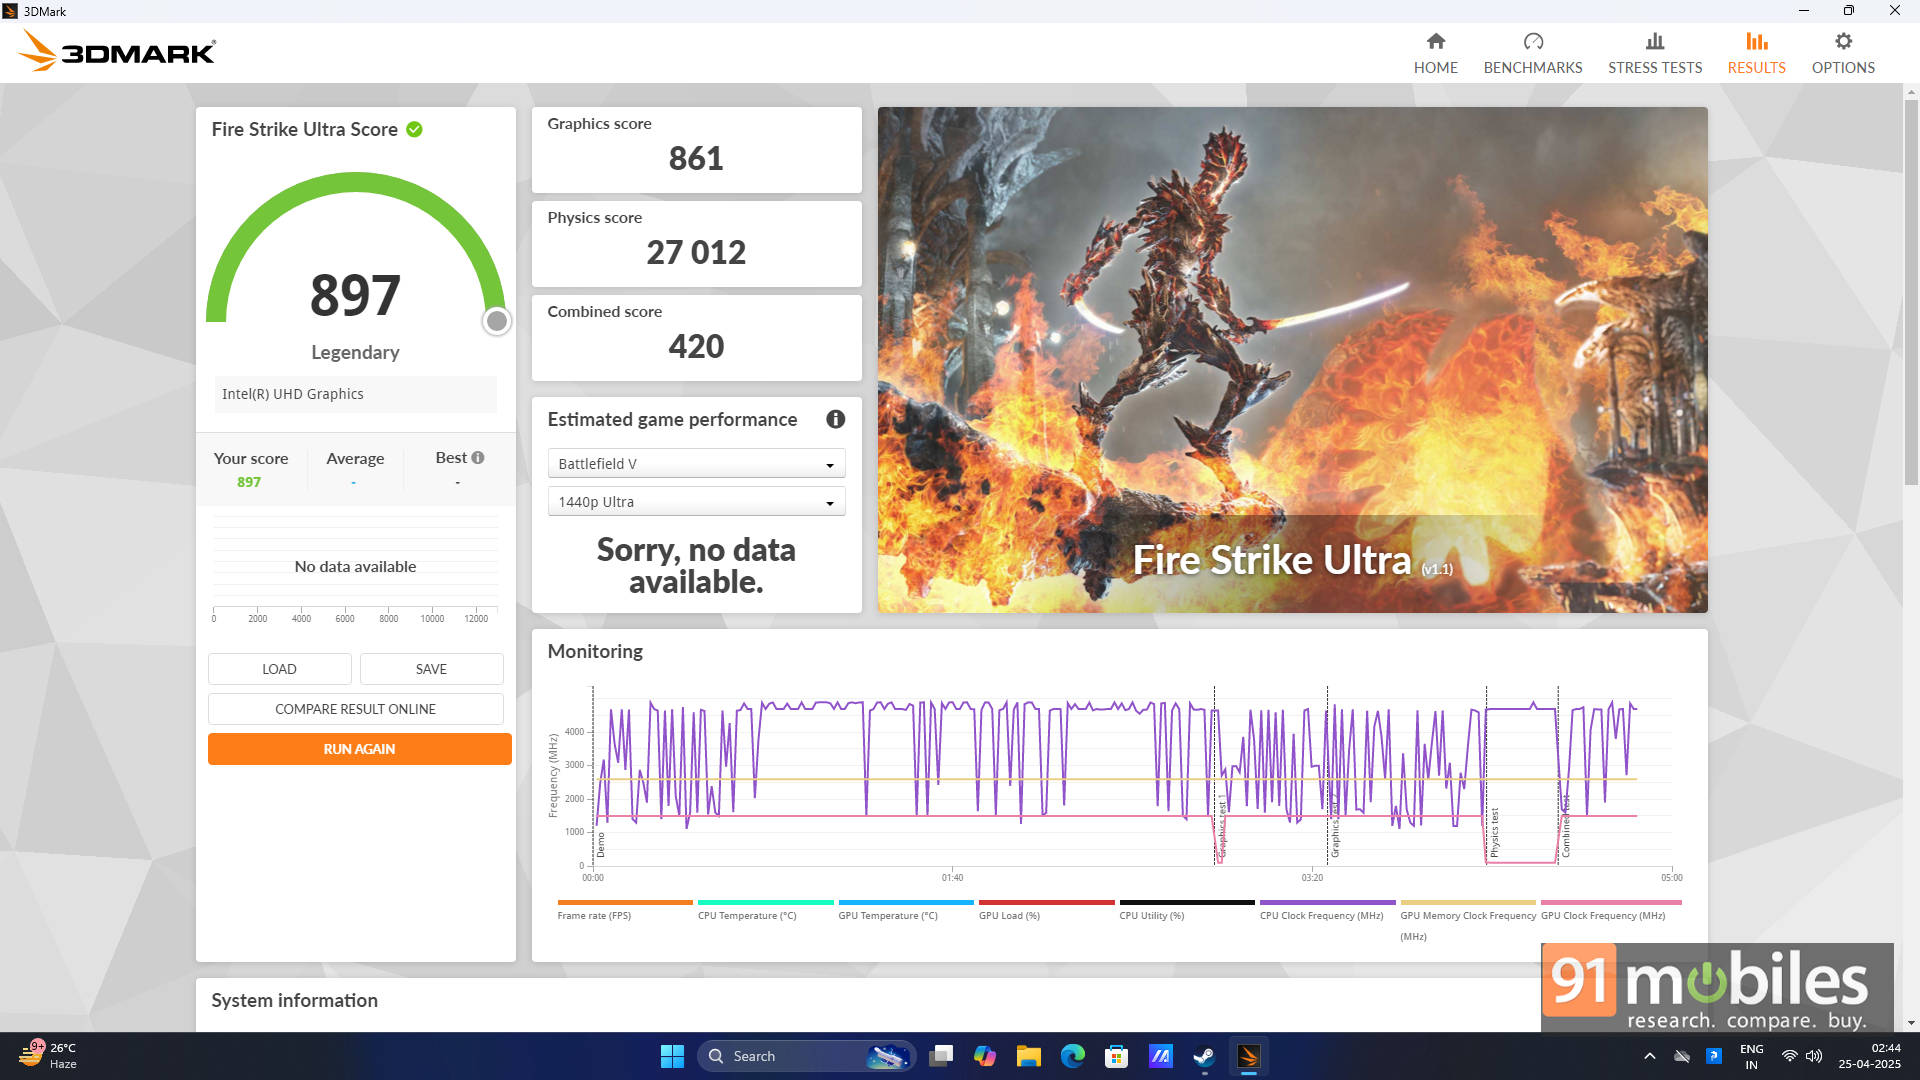The width and height of the screenshot is (1920, 1080).
Task: Toggle the CPU Clock Frequency legend
Action: click(x=1327, y=910)
